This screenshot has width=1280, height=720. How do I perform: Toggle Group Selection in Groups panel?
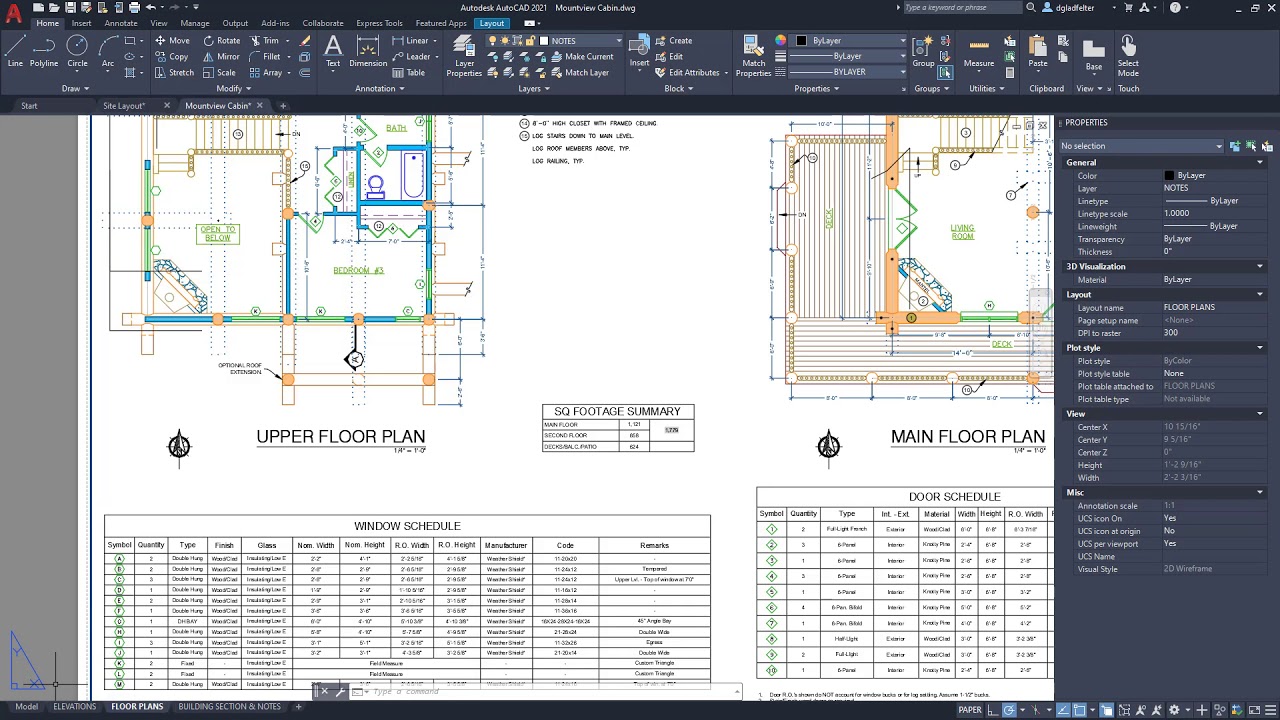click(x=945, y=72)
